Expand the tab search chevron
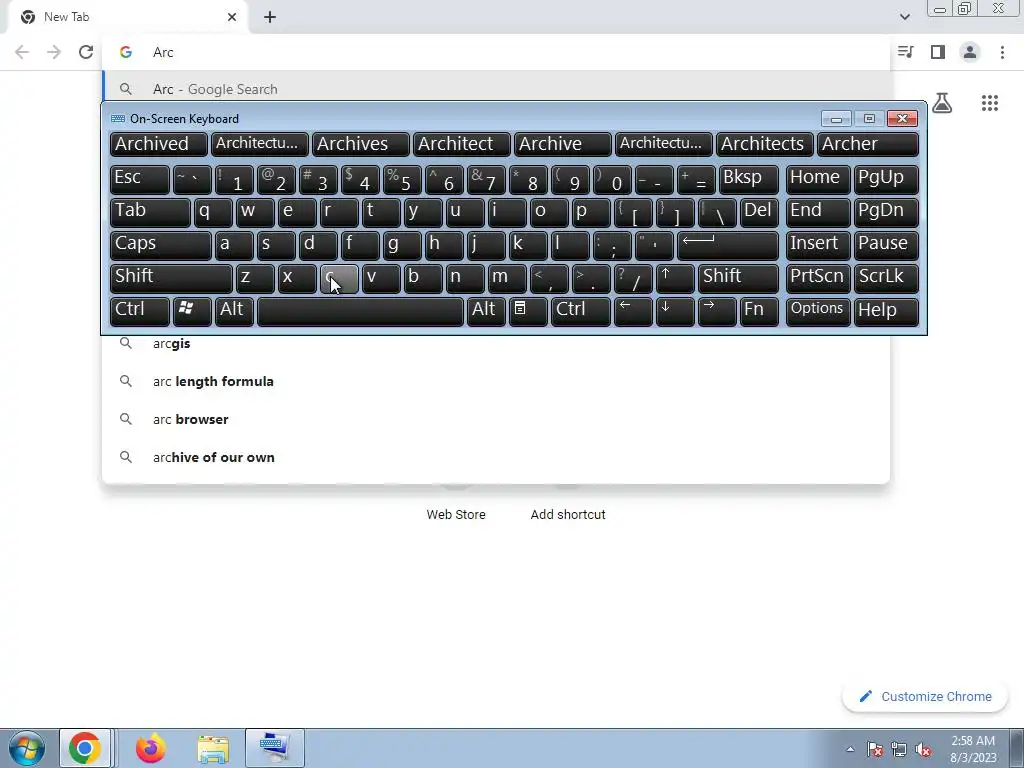1024x768 pixels. click(x=904, y=17)
